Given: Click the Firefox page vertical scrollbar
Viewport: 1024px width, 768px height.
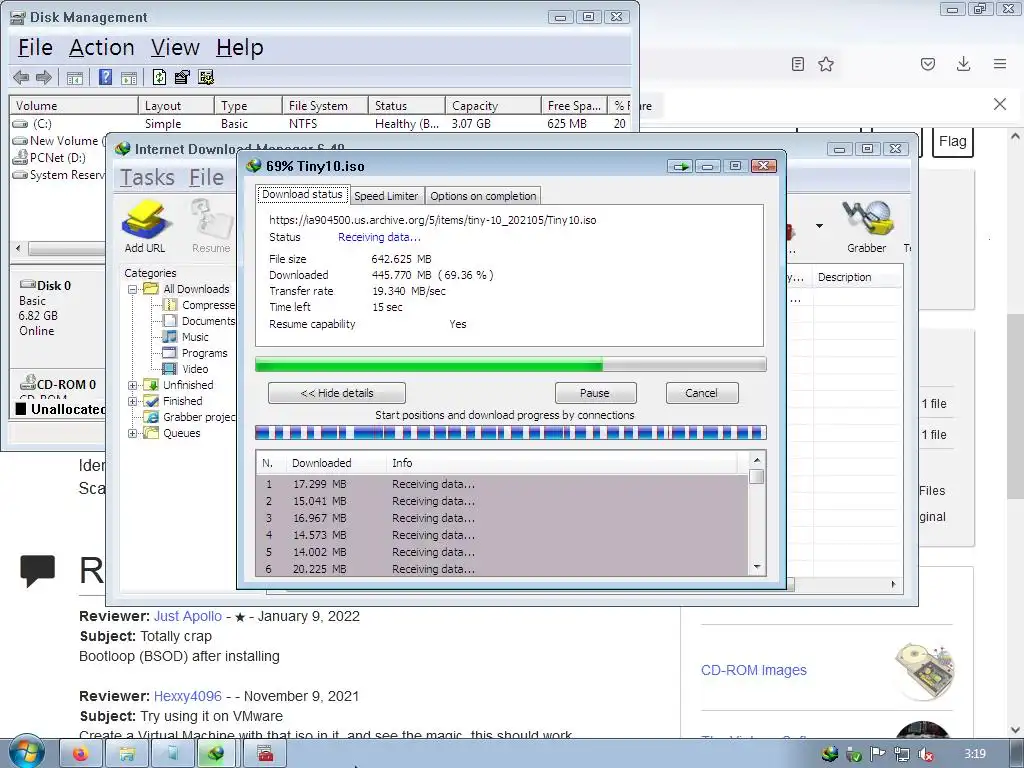Looking at the screenshot, I should (1015, 406).
